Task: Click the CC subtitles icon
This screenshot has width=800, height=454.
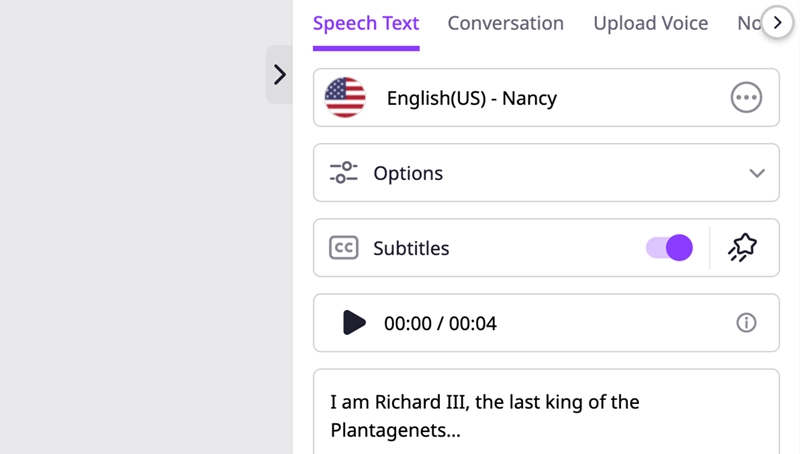Action: click(x=343, y=248)
